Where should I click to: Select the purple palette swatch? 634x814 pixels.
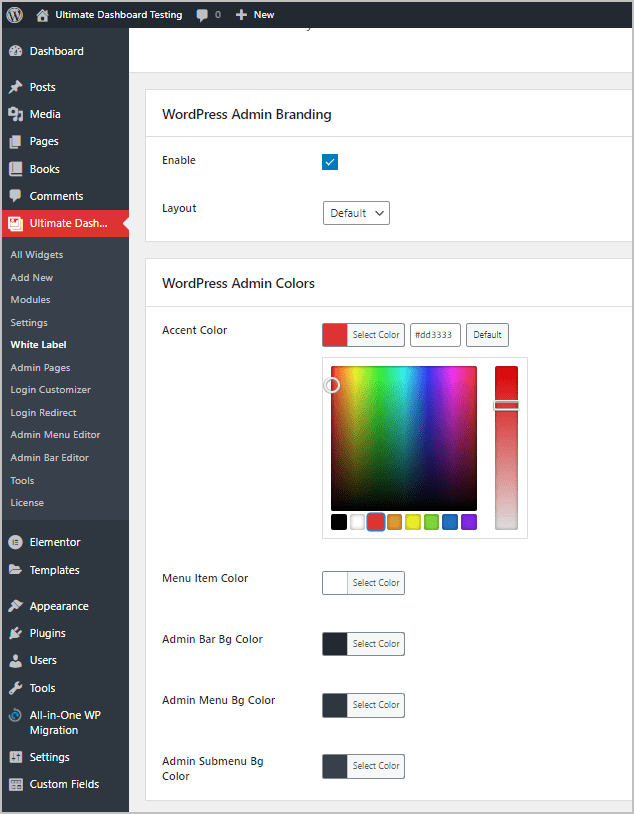[x=469, y=522]
